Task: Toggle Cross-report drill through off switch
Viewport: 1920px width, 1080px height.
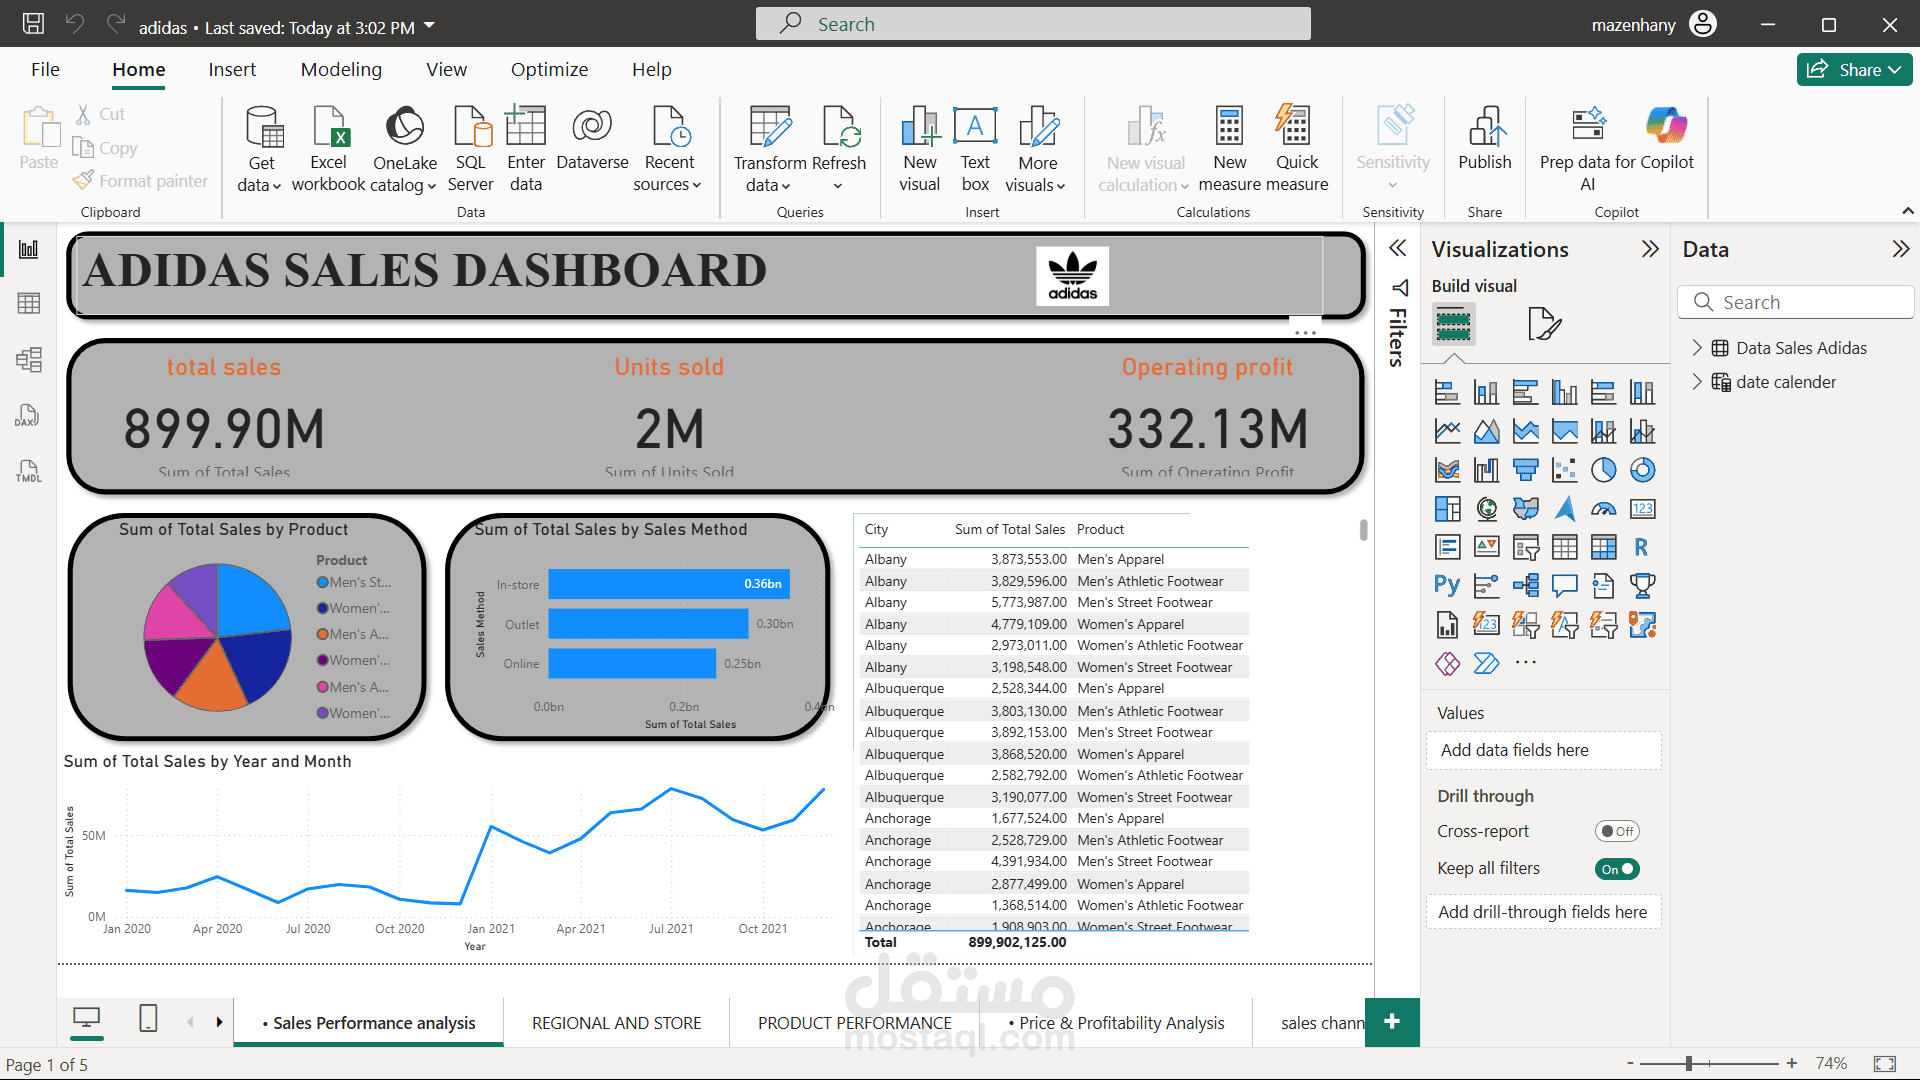Action: click(1616, 831)
